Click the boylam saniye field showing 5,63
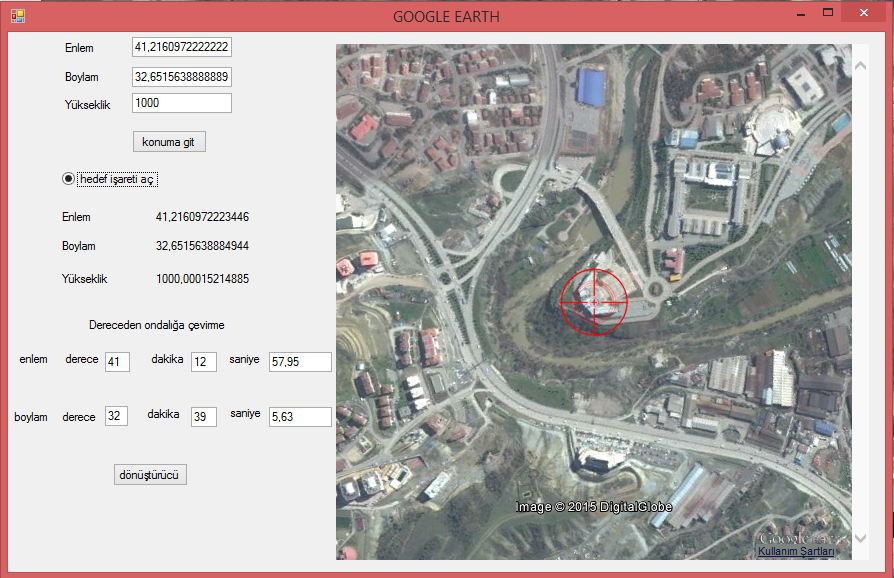The height and width of the screenshot is (578, 894). 300,417
